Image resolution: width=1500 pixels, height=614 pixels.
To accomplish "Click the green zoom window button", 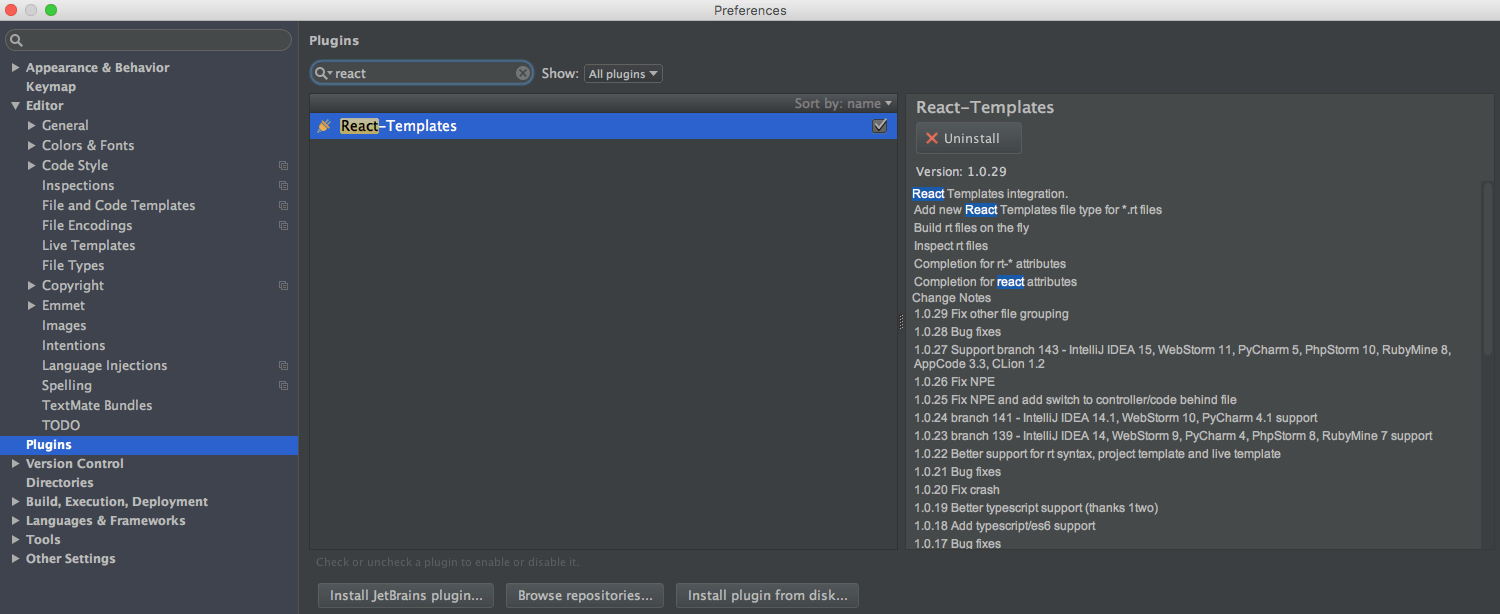I will [x=51, y=10].
